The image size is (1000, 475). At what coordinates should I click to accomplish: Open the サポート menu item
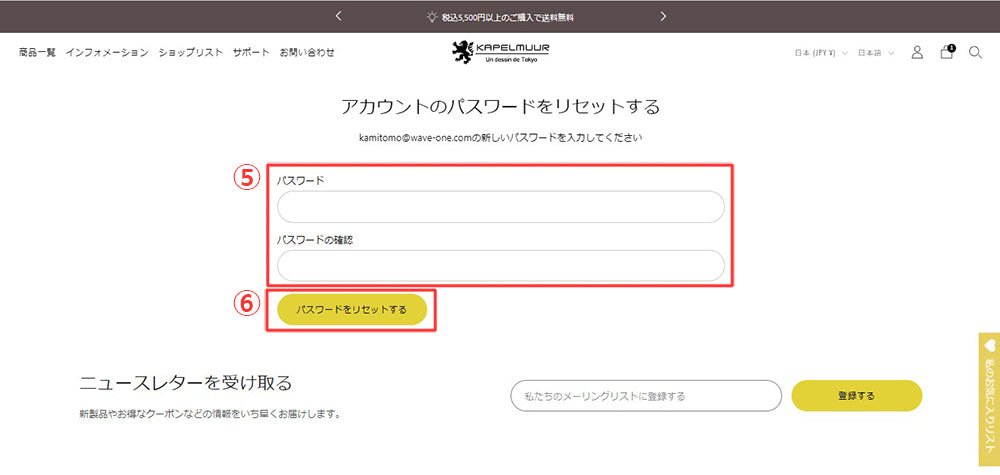(251, 52)
